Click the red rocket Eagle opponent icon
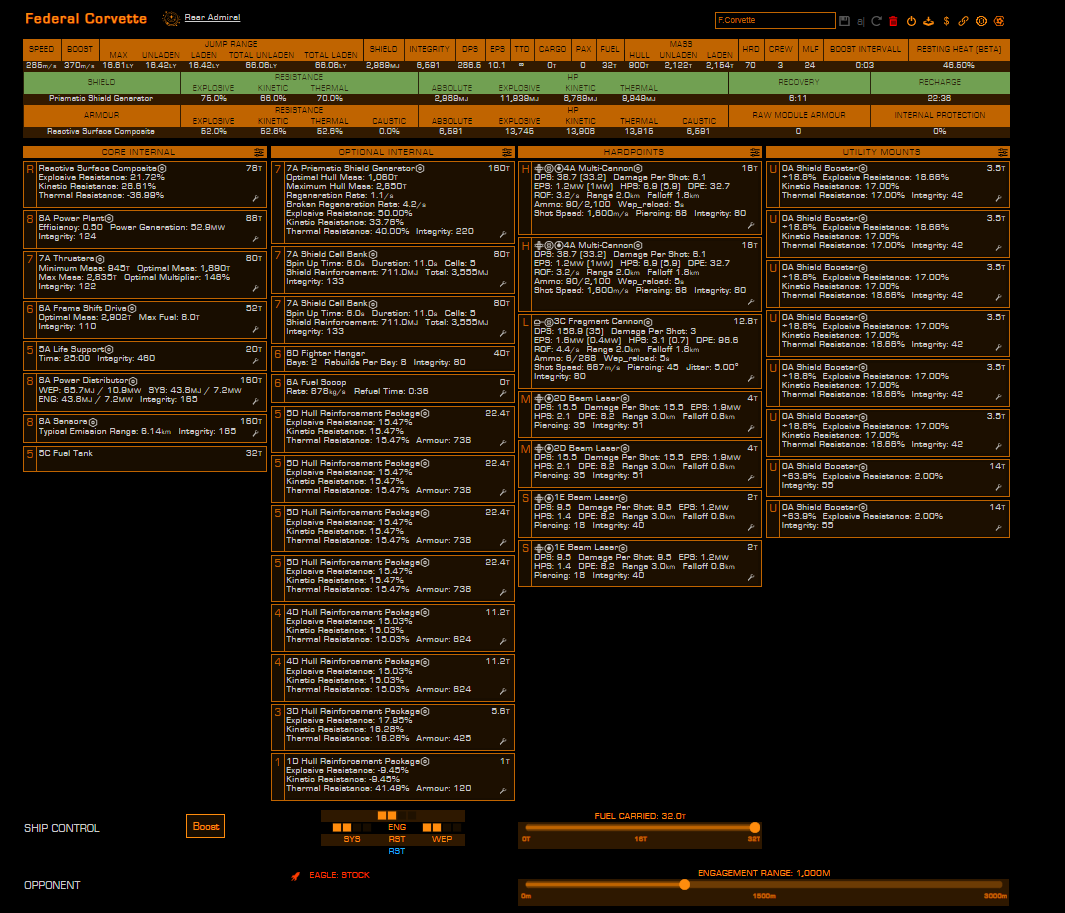1065x913 pixels. 295,876
